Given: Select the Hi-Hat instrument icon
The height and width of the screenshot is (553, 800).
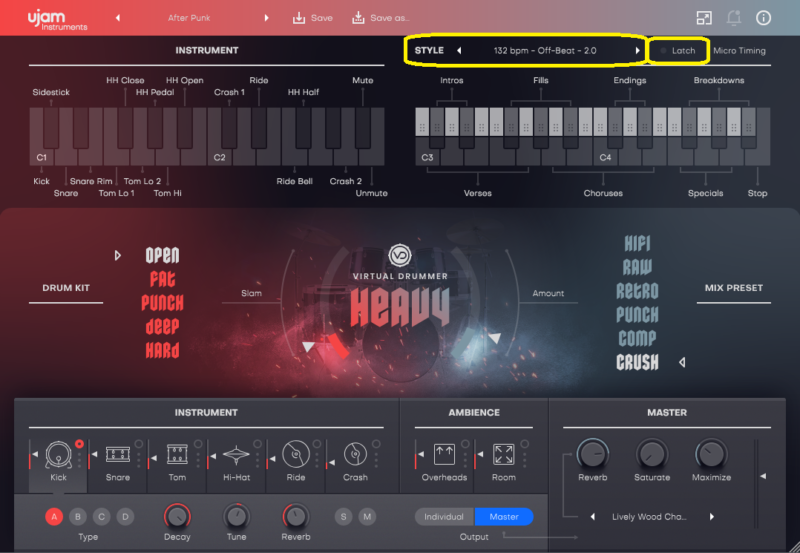Looking at the screenshot, I should [x=236, y=455].
